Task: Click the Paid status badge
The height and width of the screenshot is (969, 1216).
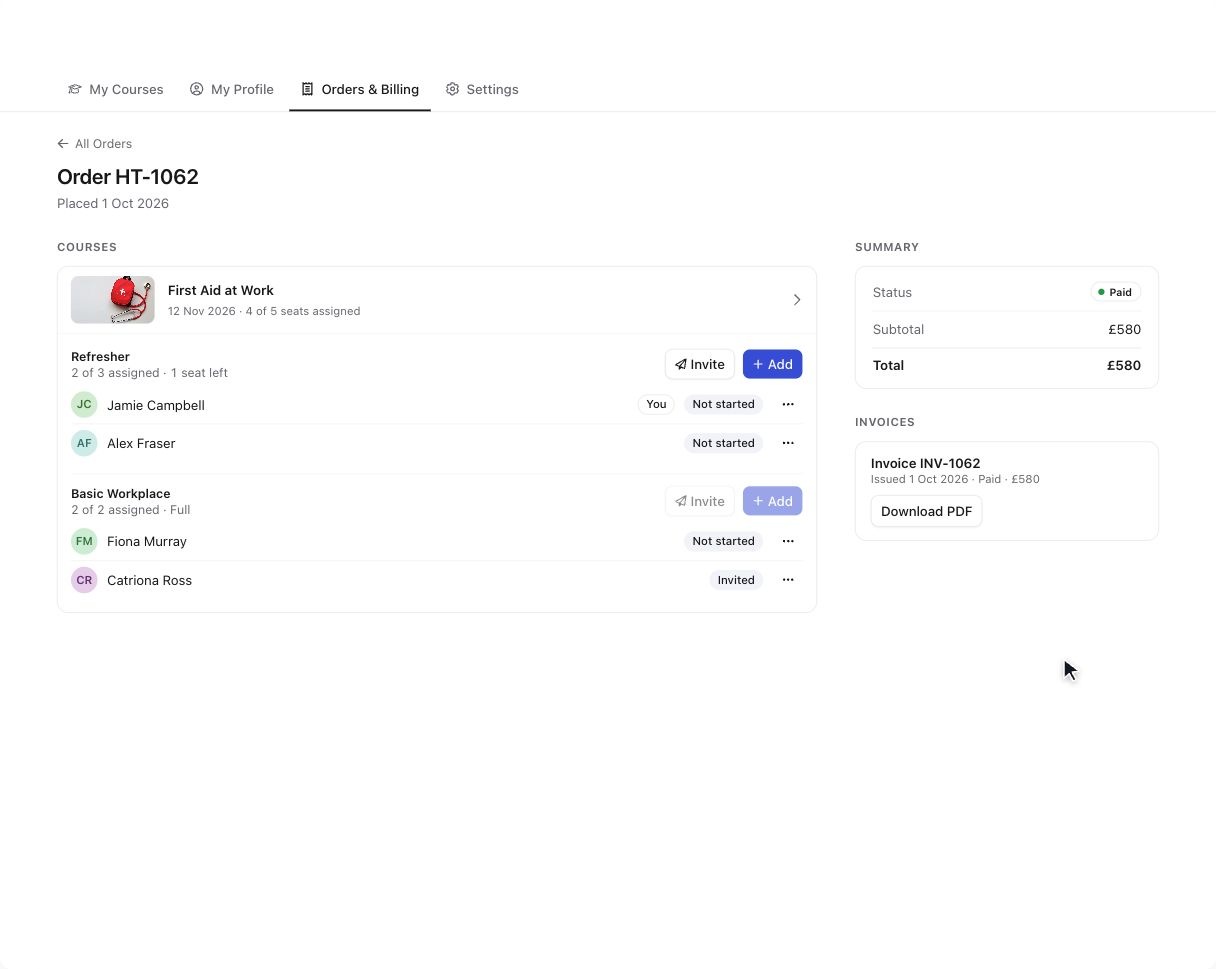Action: pyautogui.click(x=1116, y=292)
